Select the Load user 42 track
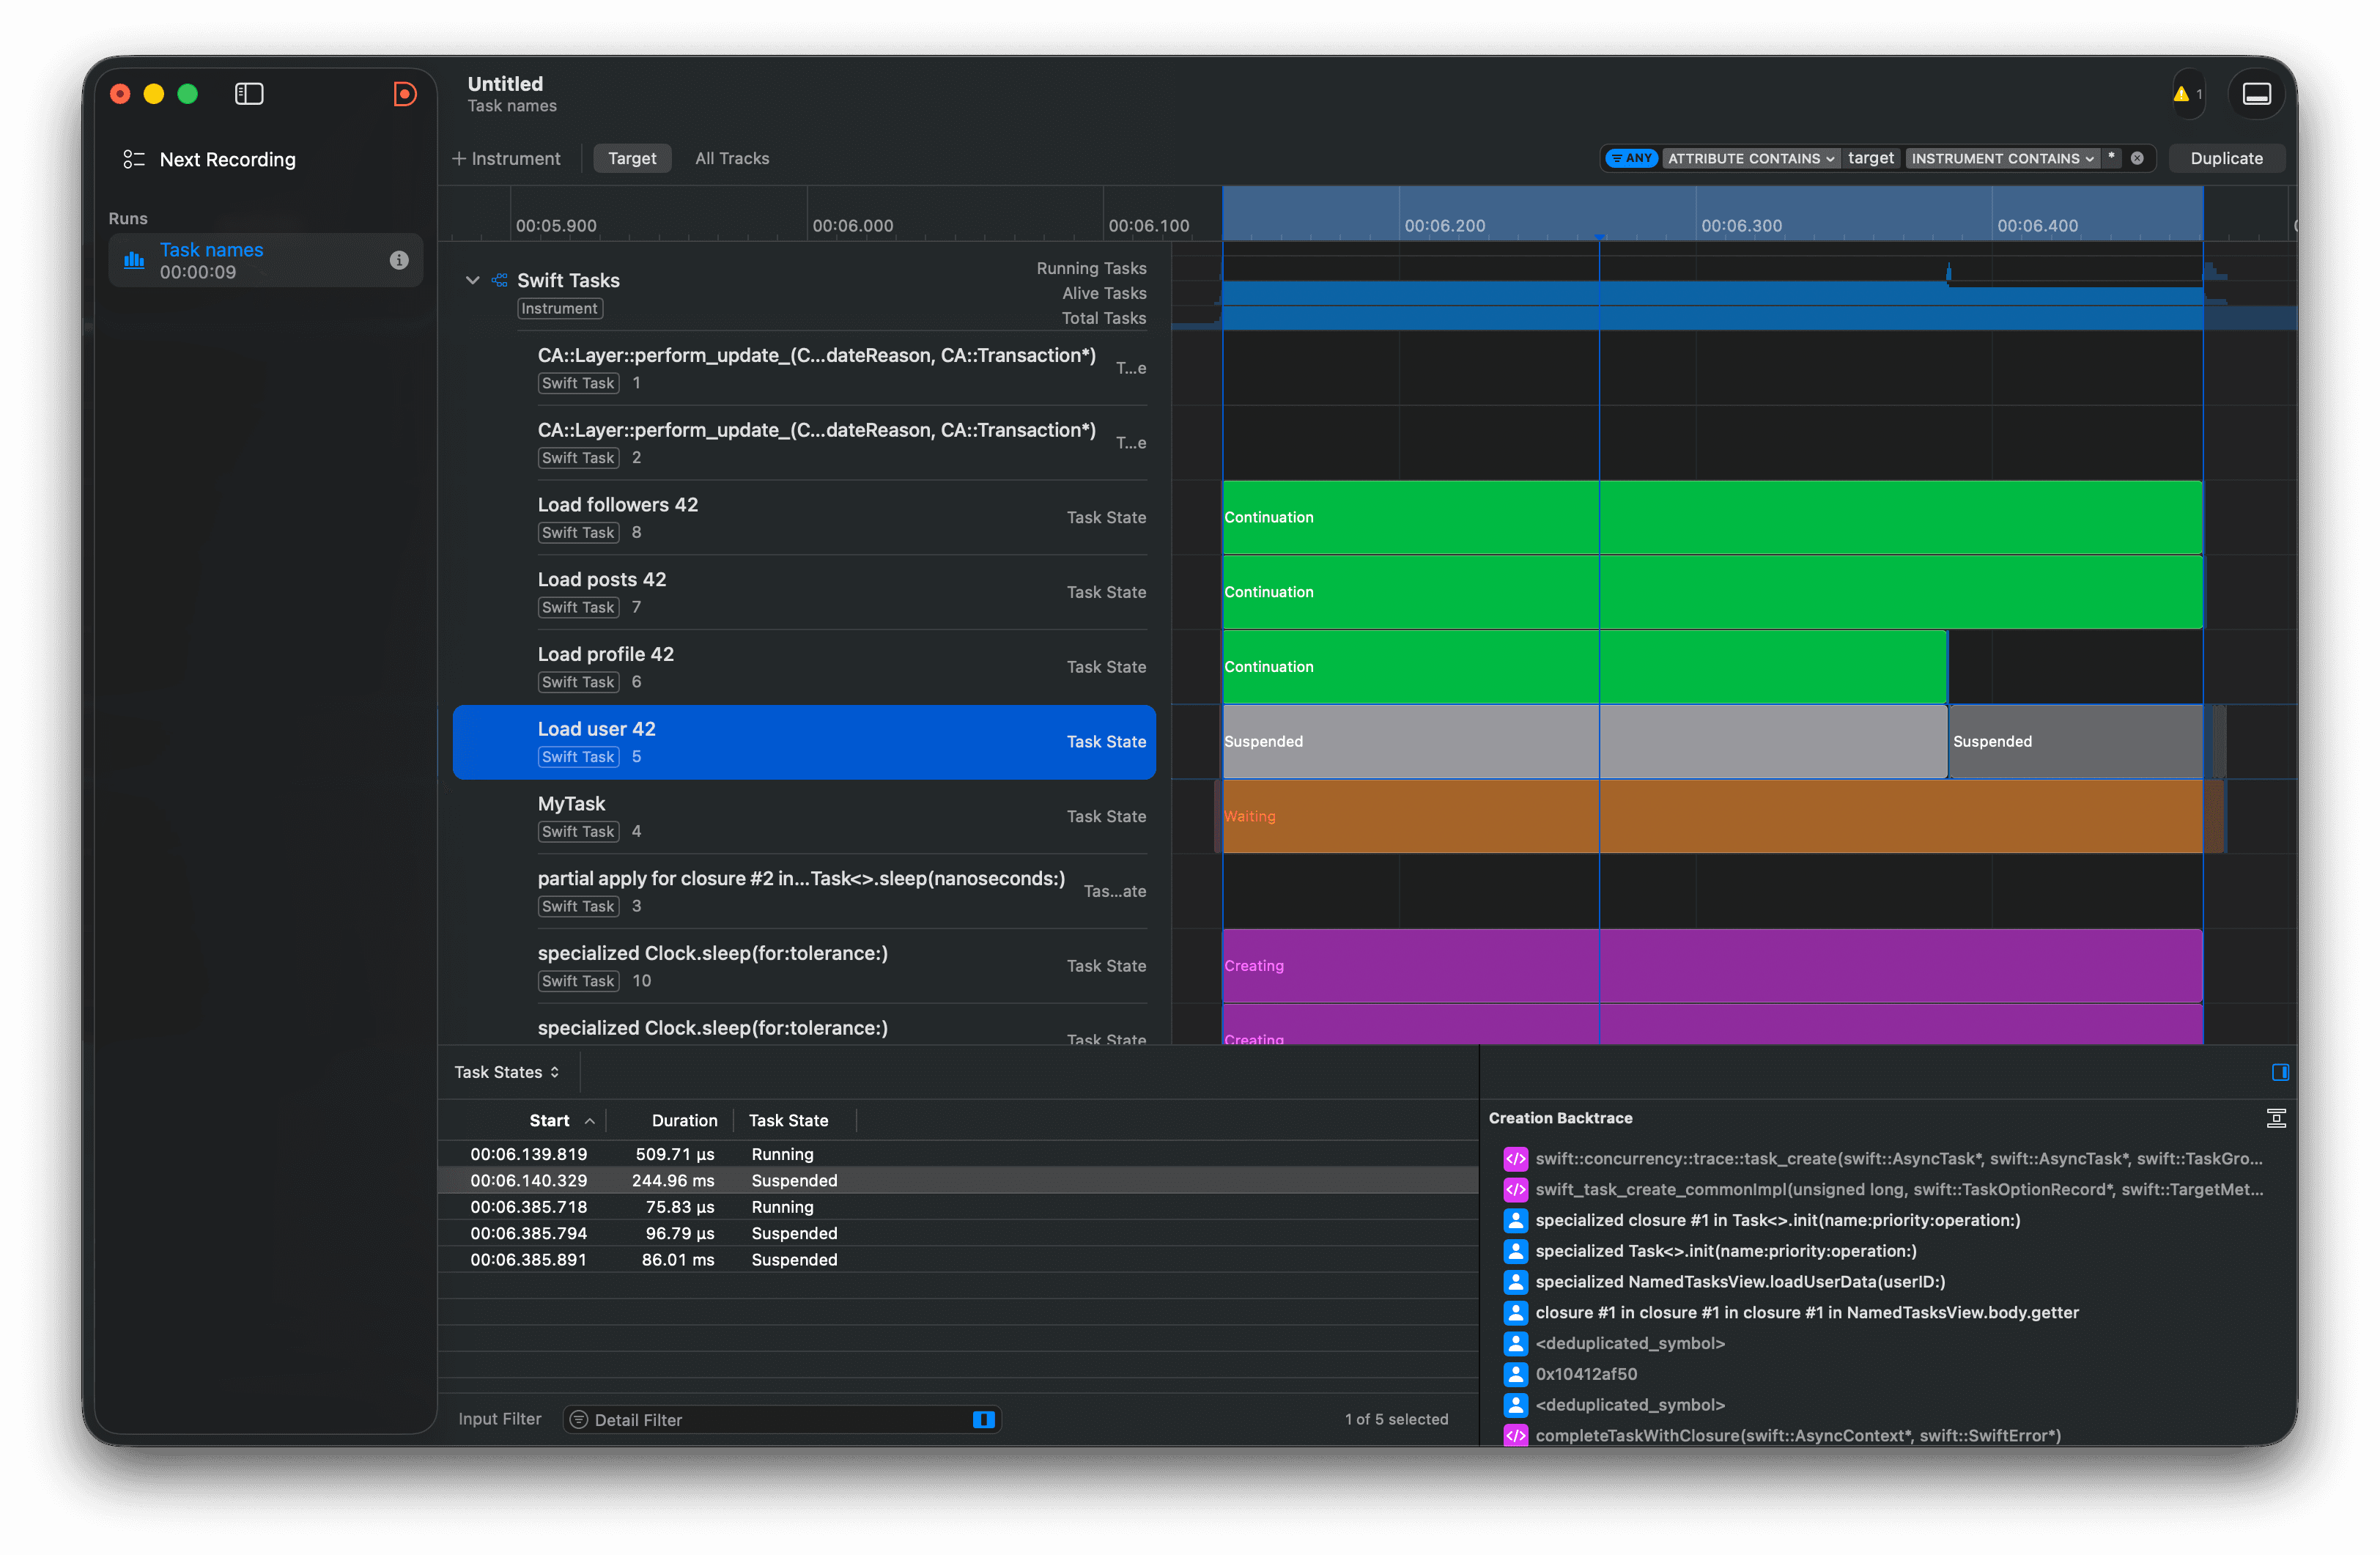Screen dimensions: 2380x1555 click(804, 742)
